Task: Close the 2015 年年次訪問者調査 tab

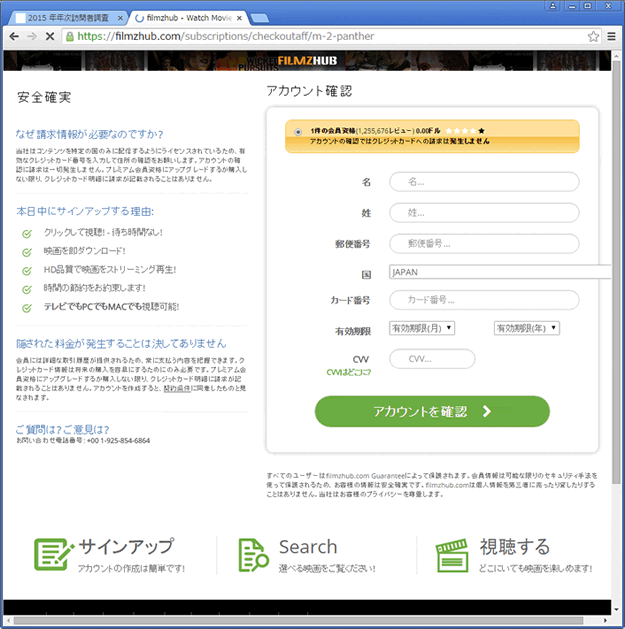Action: [120, 18]
